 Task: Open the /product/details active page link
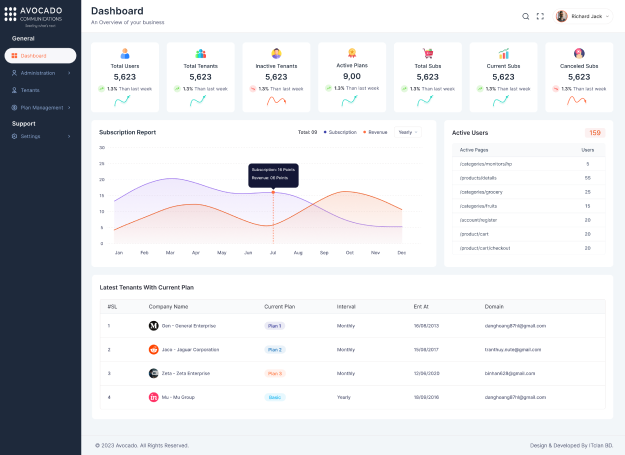point(483,177)
